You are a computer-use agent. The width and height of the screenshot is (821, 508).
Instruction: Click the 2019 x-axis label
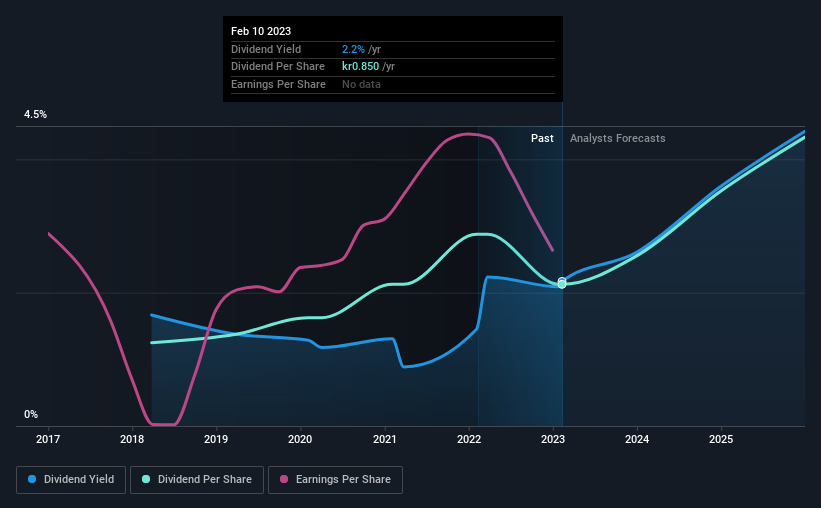(216, 439)
